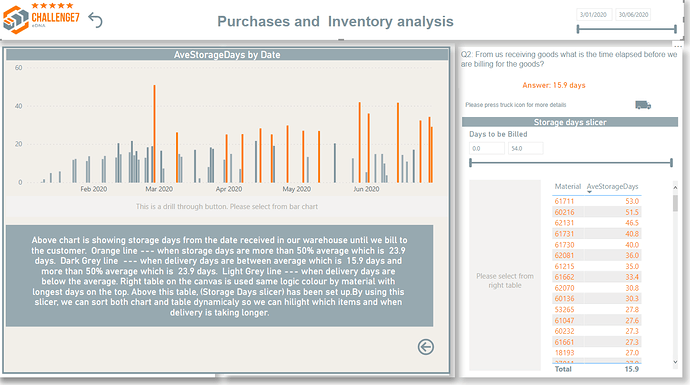Viewport: 690px width, 385px height.
Task: Click the Days to be Billed maximum field 54.0
Action: 525,149
